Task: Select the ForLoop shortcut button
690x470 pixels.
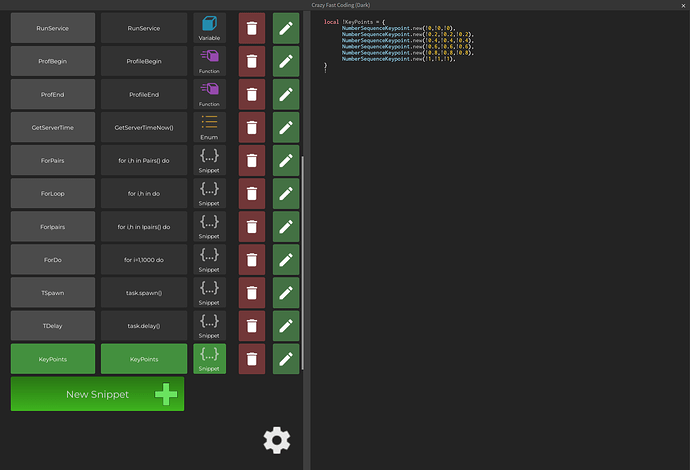Action: 53,193
